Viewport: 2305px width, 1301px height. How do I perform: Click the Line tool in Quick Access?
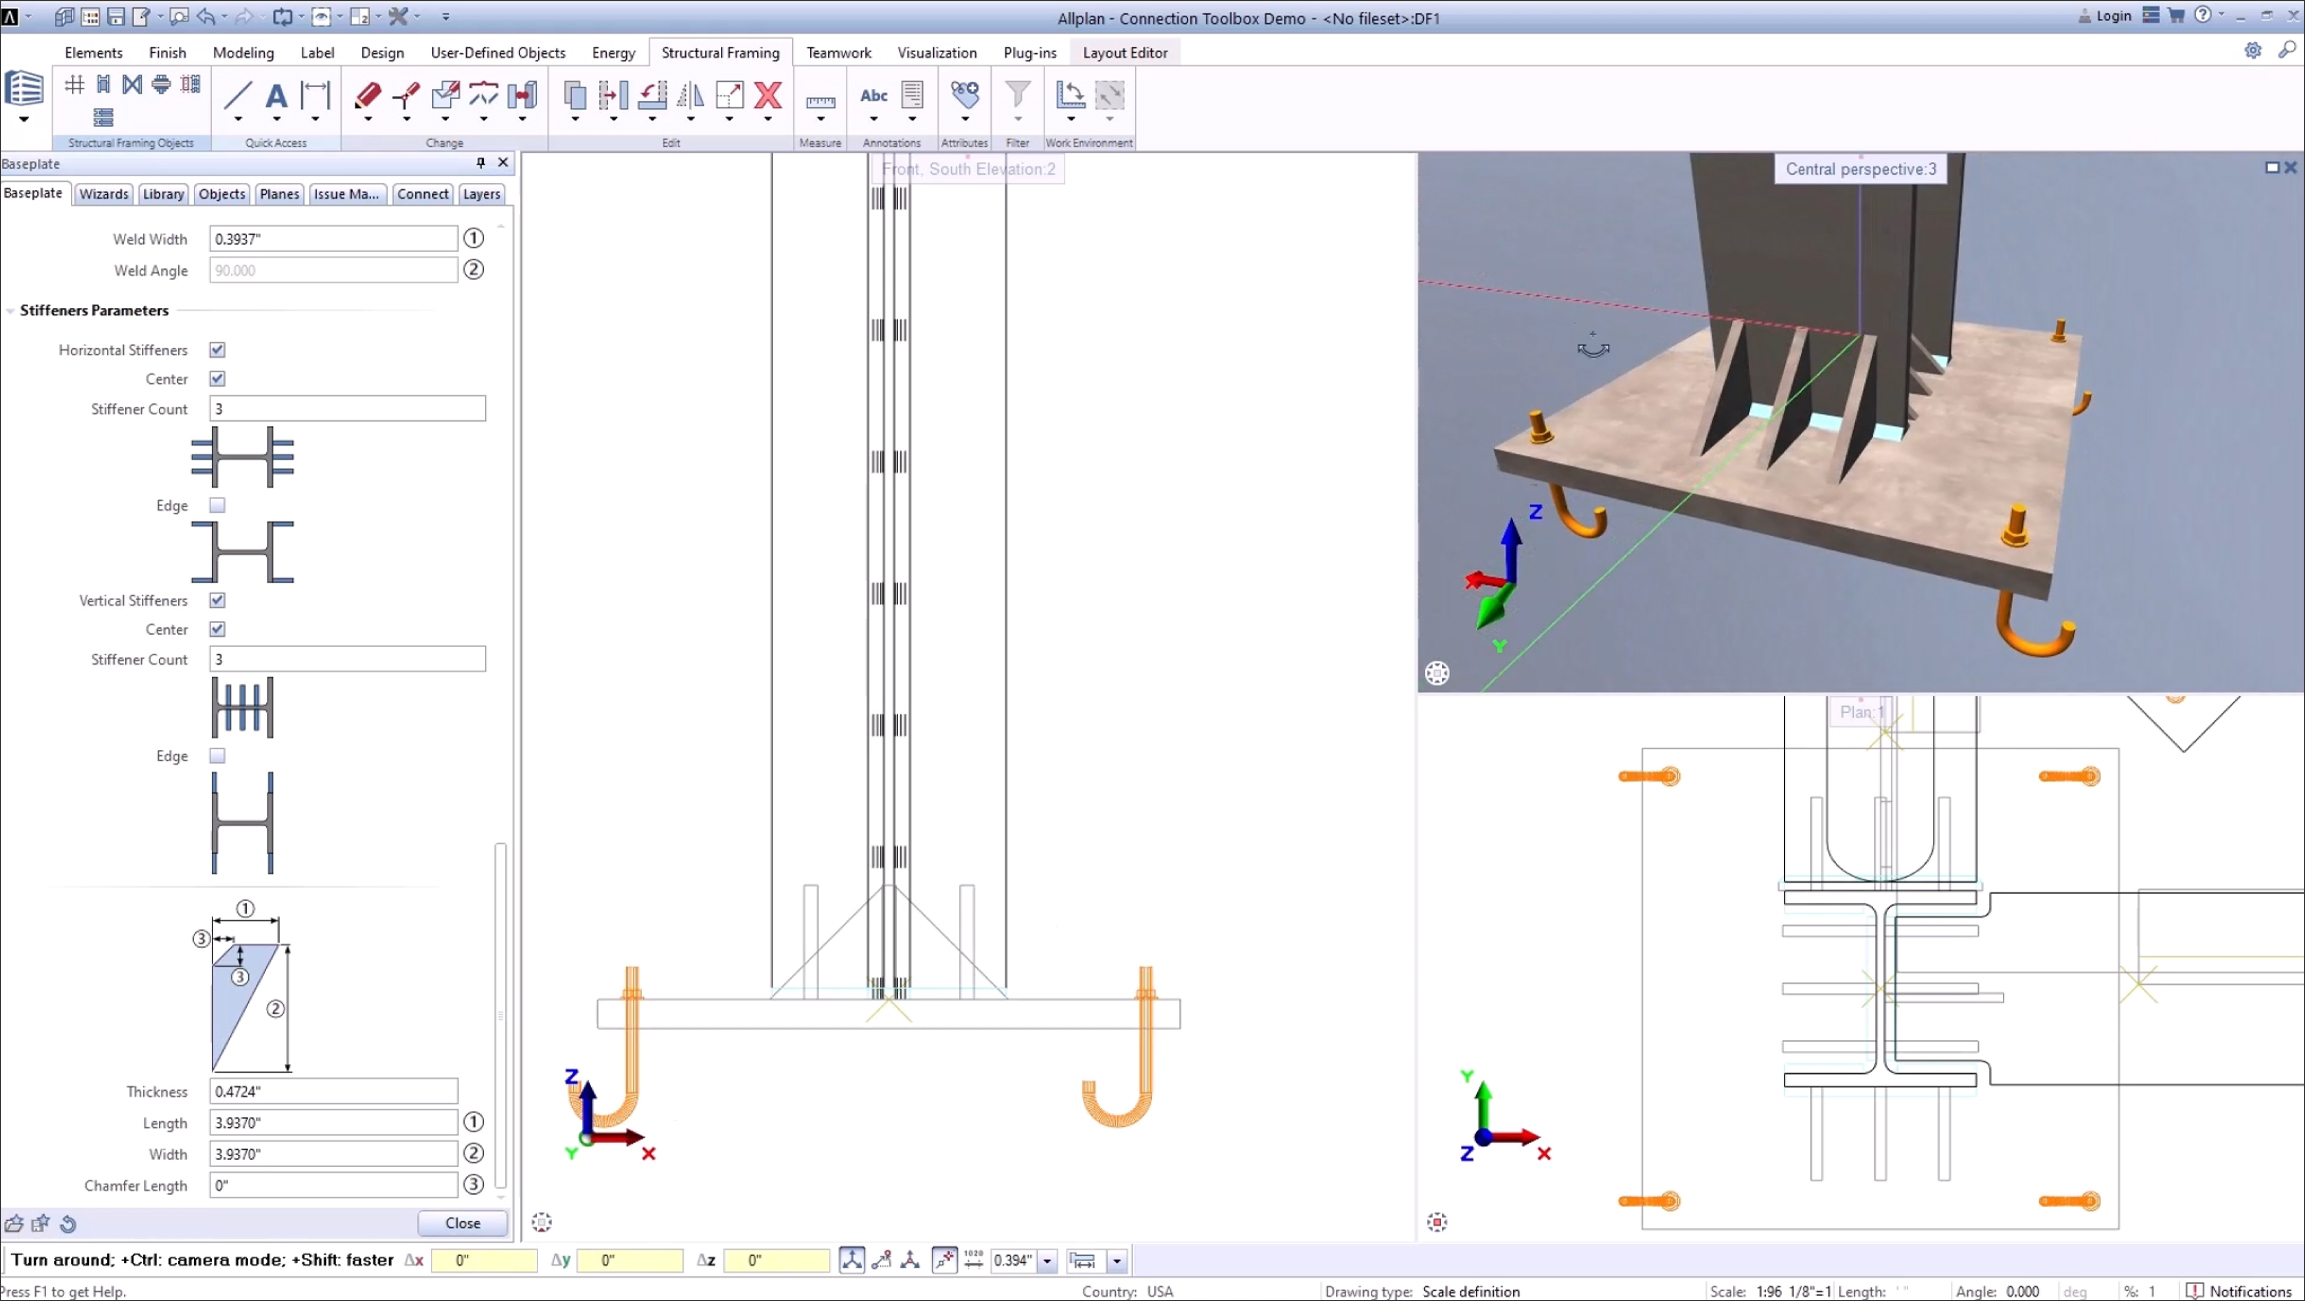click(238, 95)
